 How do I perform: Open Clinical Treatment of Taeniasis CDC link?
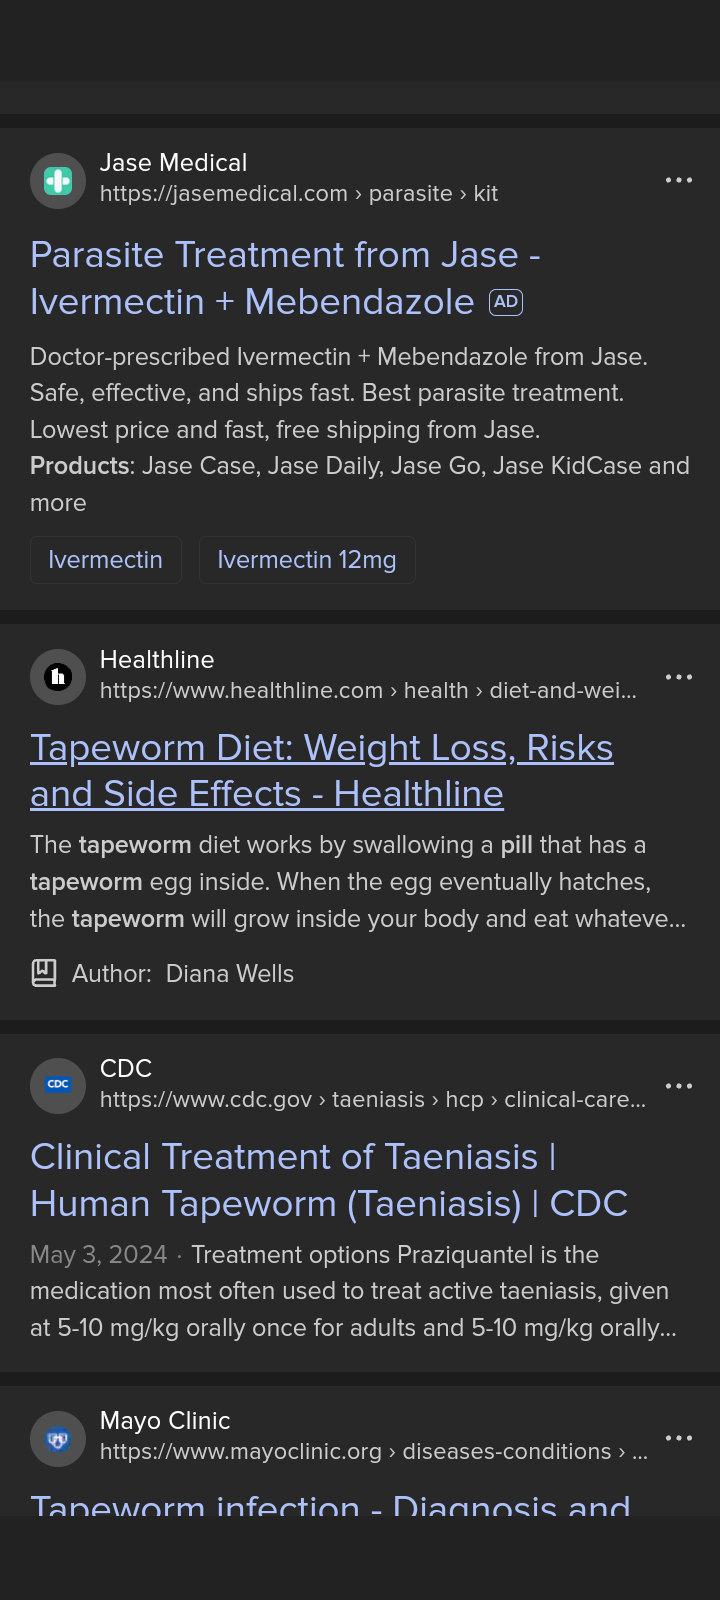tap(329, 1180)
